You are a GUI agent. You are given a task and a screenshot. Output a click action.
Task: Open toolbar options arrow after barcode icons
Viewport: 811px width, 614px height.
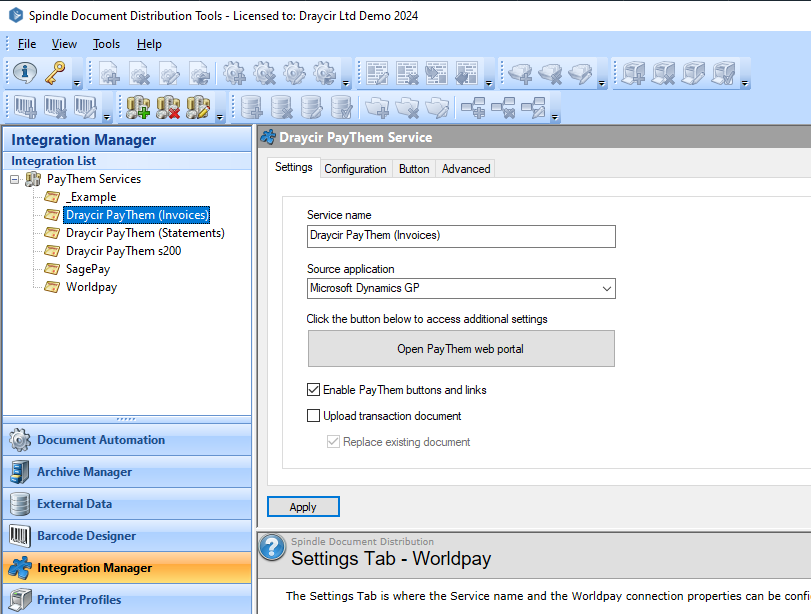[107, 118]
